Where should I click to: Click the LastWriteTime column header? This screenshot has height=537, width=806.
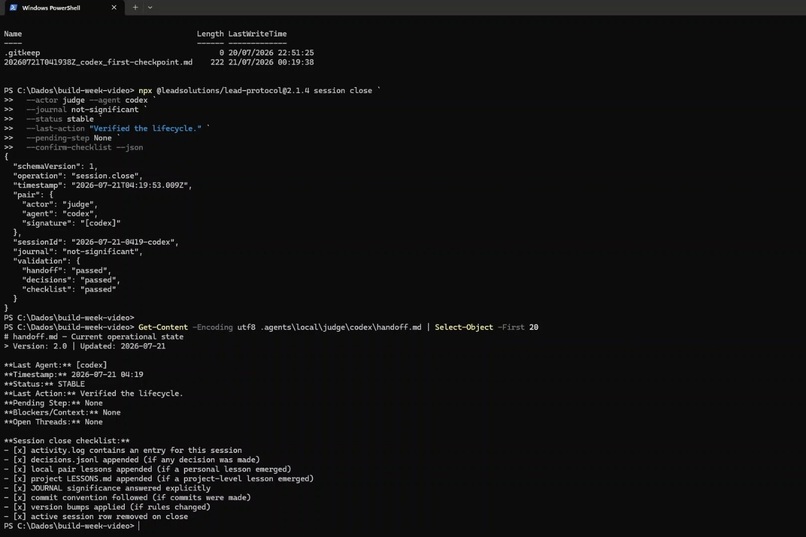[x=258, y=34]
